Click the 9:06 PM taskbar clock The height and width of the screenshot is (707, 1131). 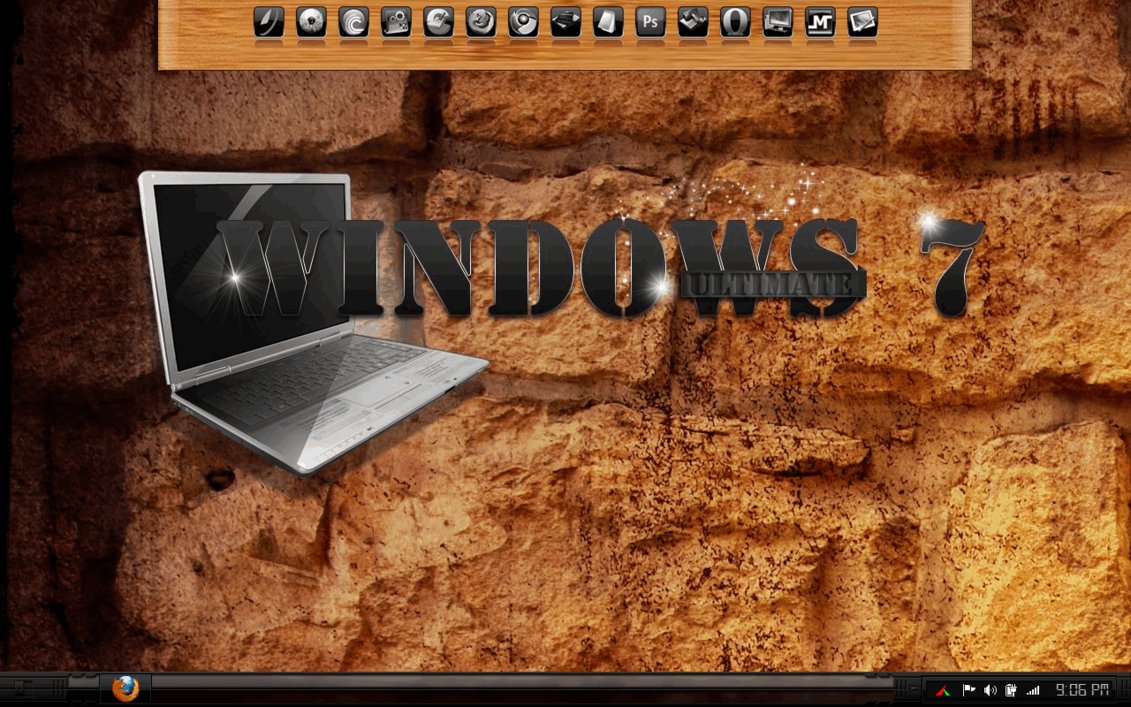pos(1083,690)
